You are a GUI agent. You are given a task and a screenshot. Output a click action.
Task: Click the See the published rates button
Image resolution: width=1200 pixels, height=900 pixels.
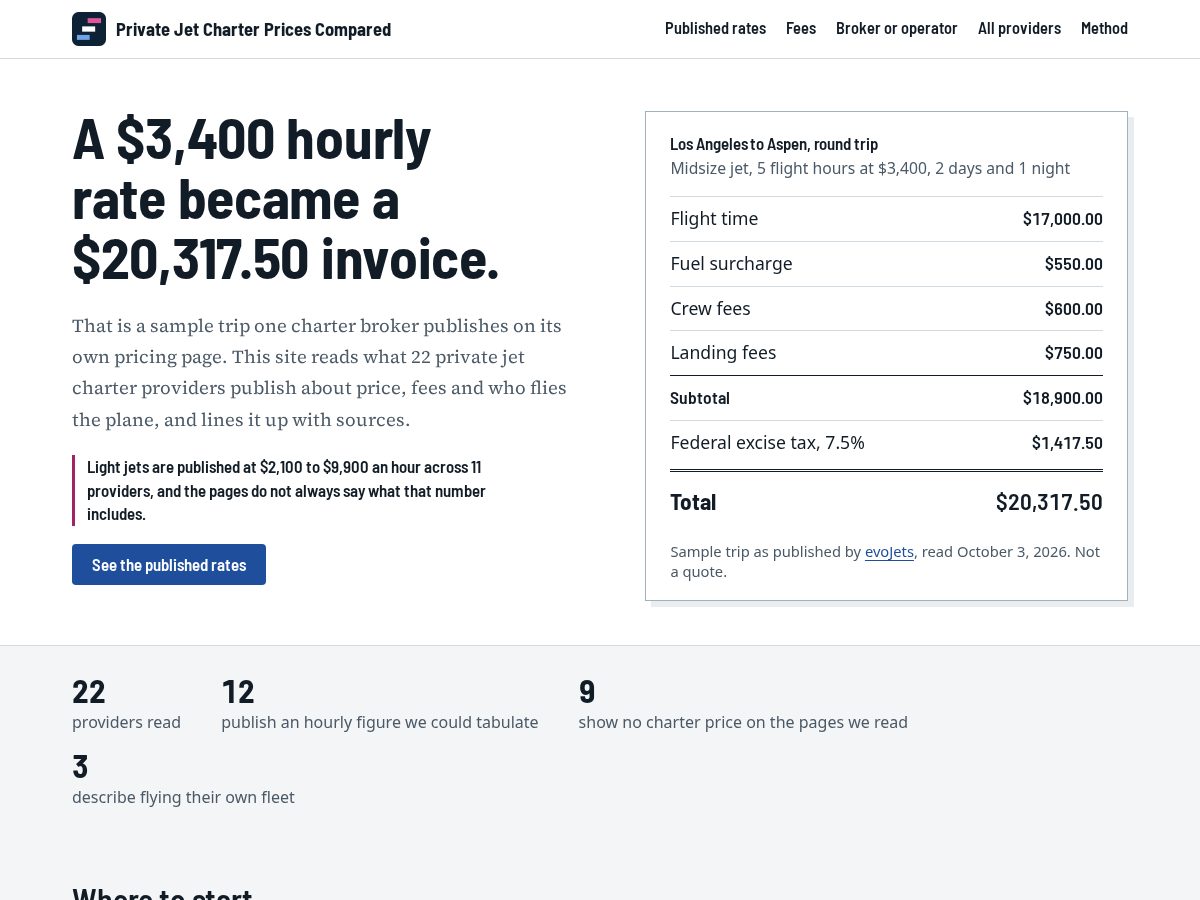[x=169, y=565]
